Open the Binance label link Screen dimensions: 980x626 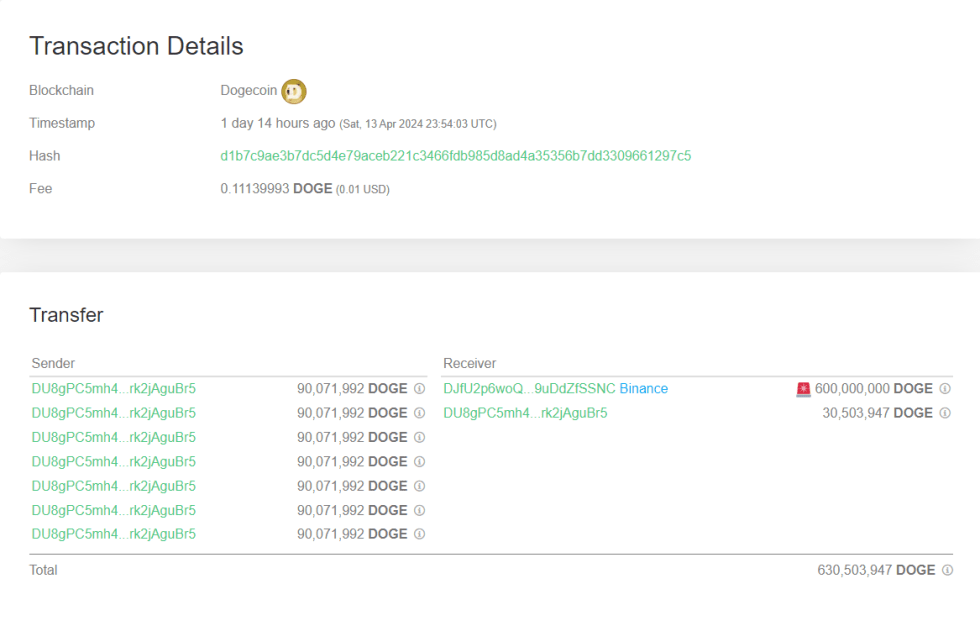(x=643, y=388)
